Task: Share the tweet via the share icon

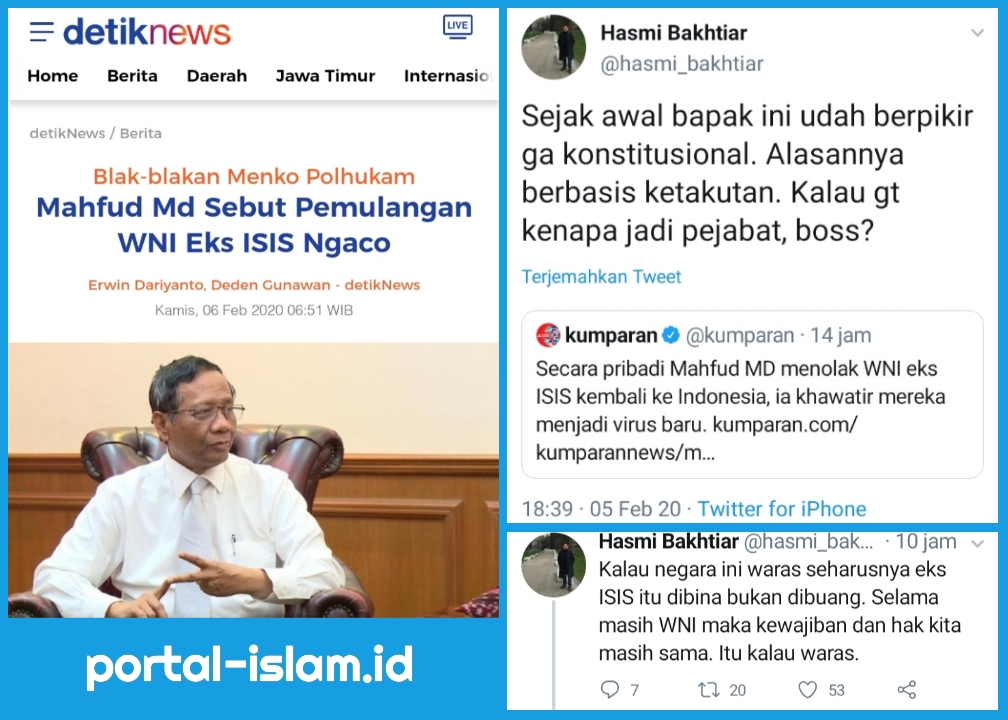Action: coord(906,690)
